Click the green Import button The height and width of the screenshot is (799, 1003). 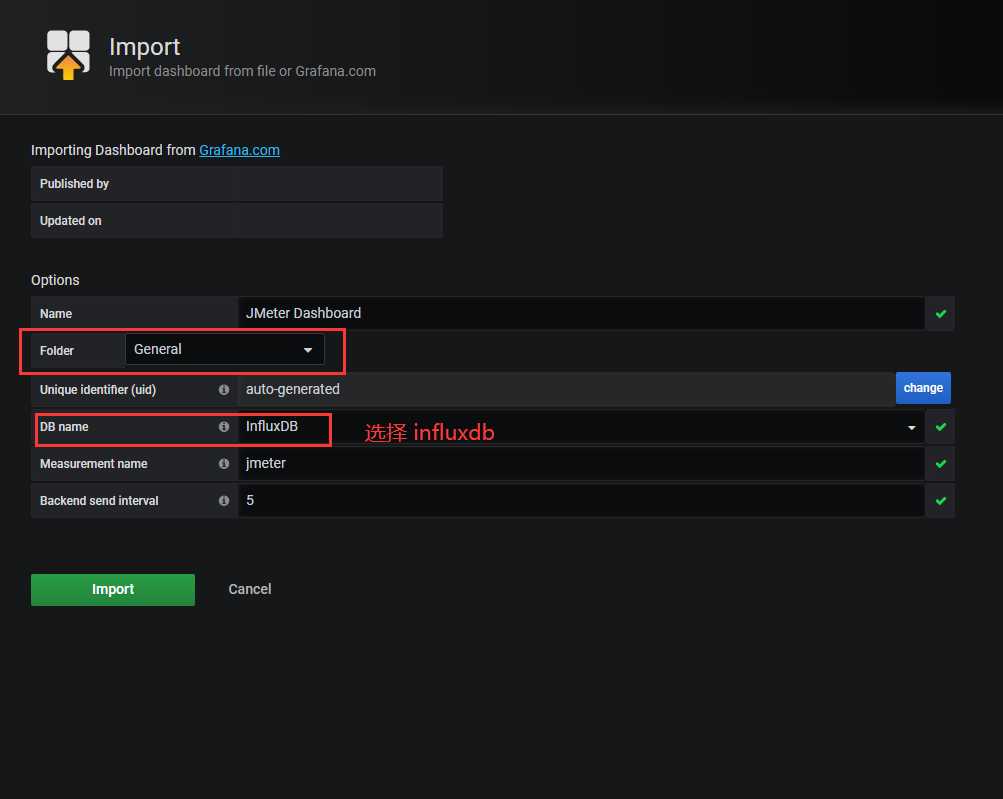[113, 589]
